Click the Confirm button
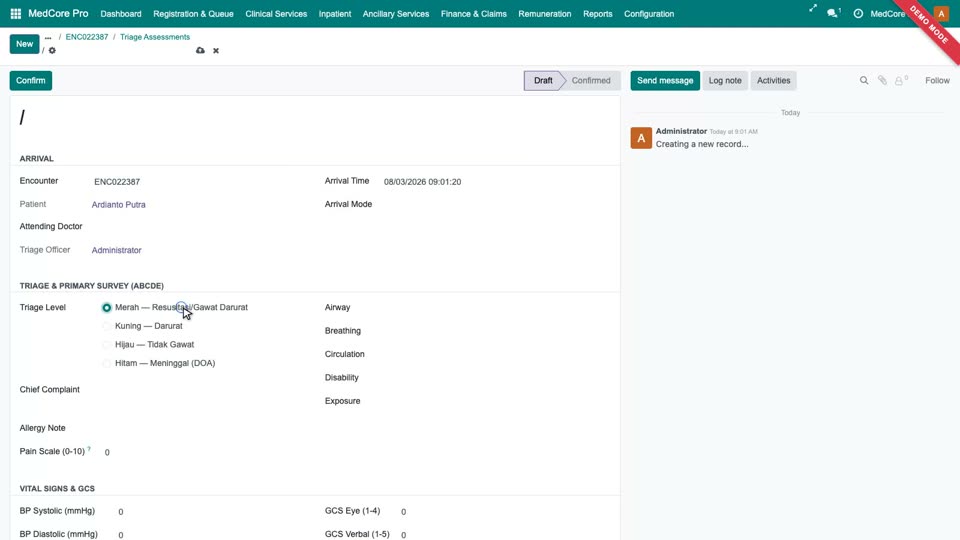 coord(31,80)
